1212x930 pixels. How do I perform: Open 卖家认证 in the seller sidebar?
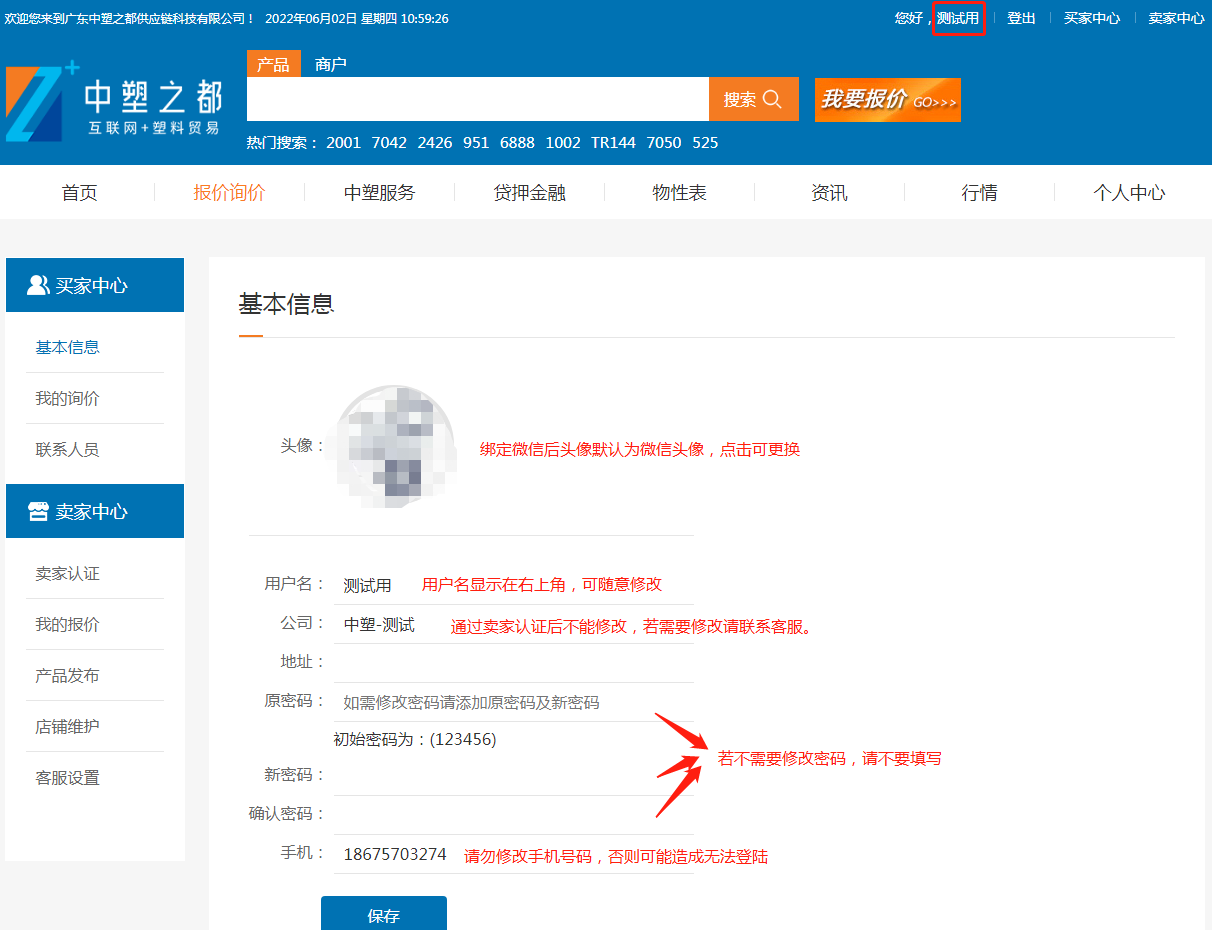(67, 573)
